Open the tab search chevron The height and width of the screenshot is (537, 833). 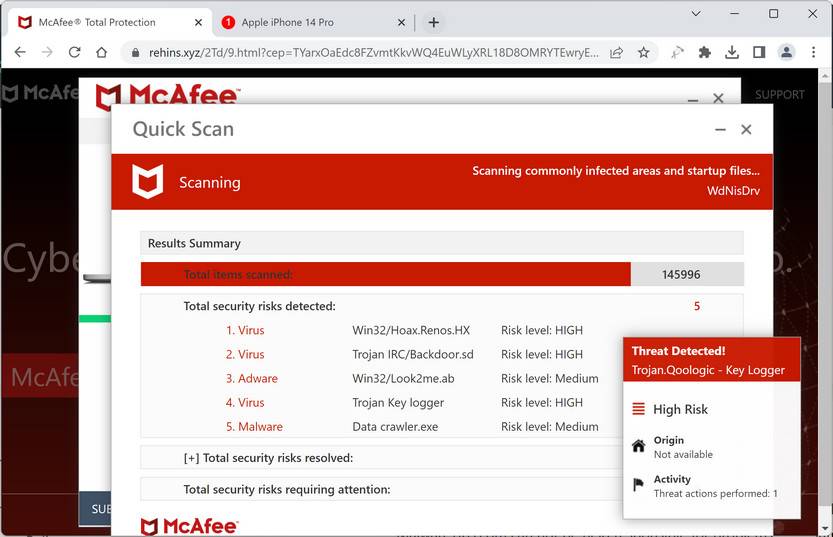695,14
